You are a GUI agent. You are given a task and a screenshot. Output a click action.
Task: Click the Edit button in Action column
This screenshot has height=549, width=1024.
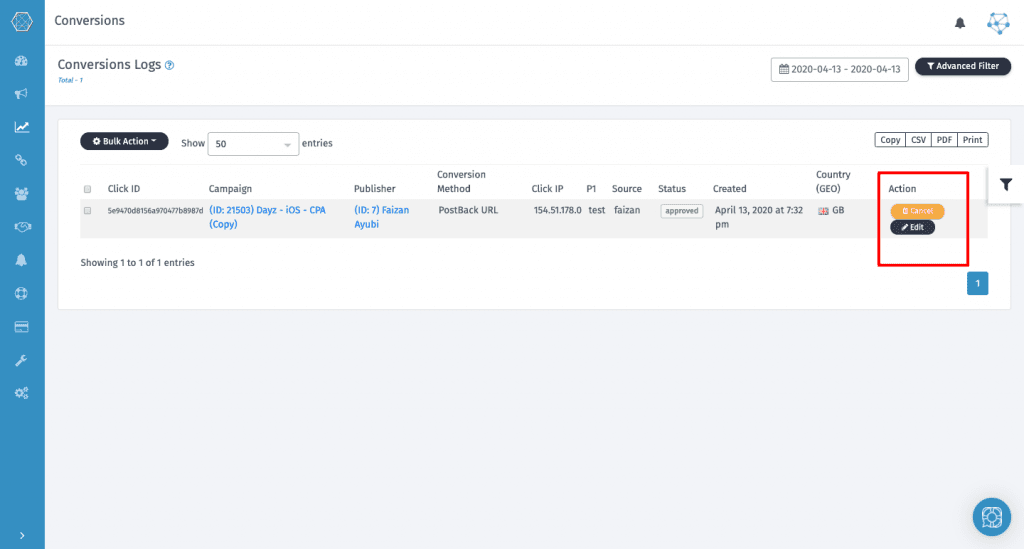click(x=912, y=227)
